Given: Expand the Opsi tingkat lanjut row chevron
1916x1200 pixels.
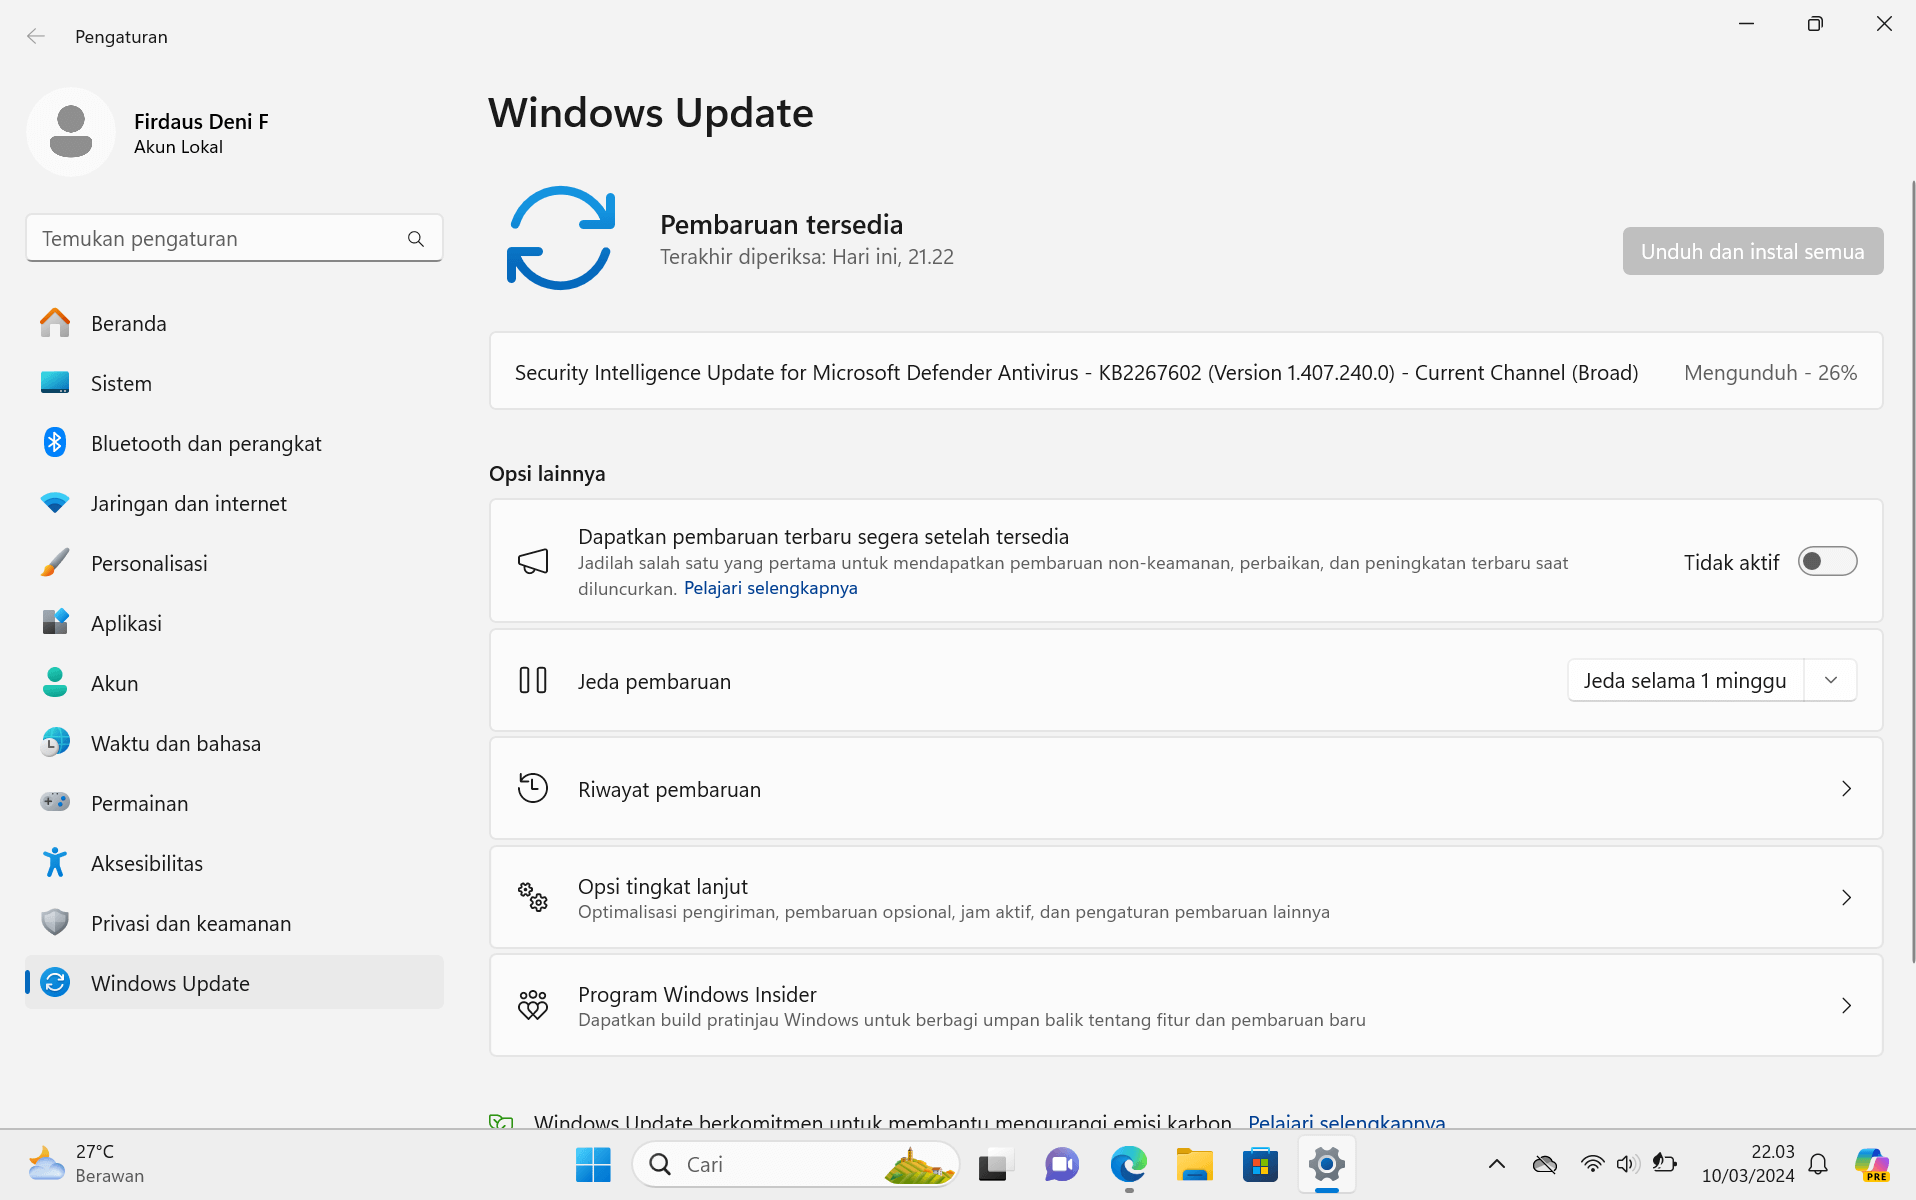Looking at the screenshot, I should click(1846, 897).
